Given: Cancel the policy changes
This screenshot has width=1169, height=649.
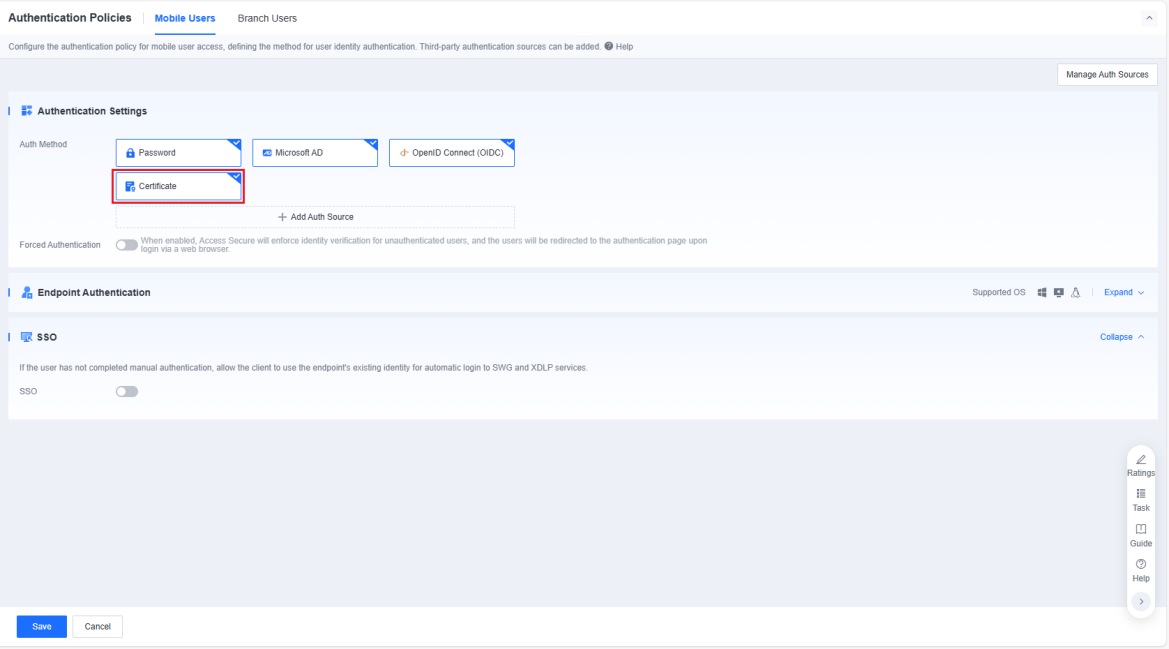Looking at the screenshot, I should coord(98,627).
